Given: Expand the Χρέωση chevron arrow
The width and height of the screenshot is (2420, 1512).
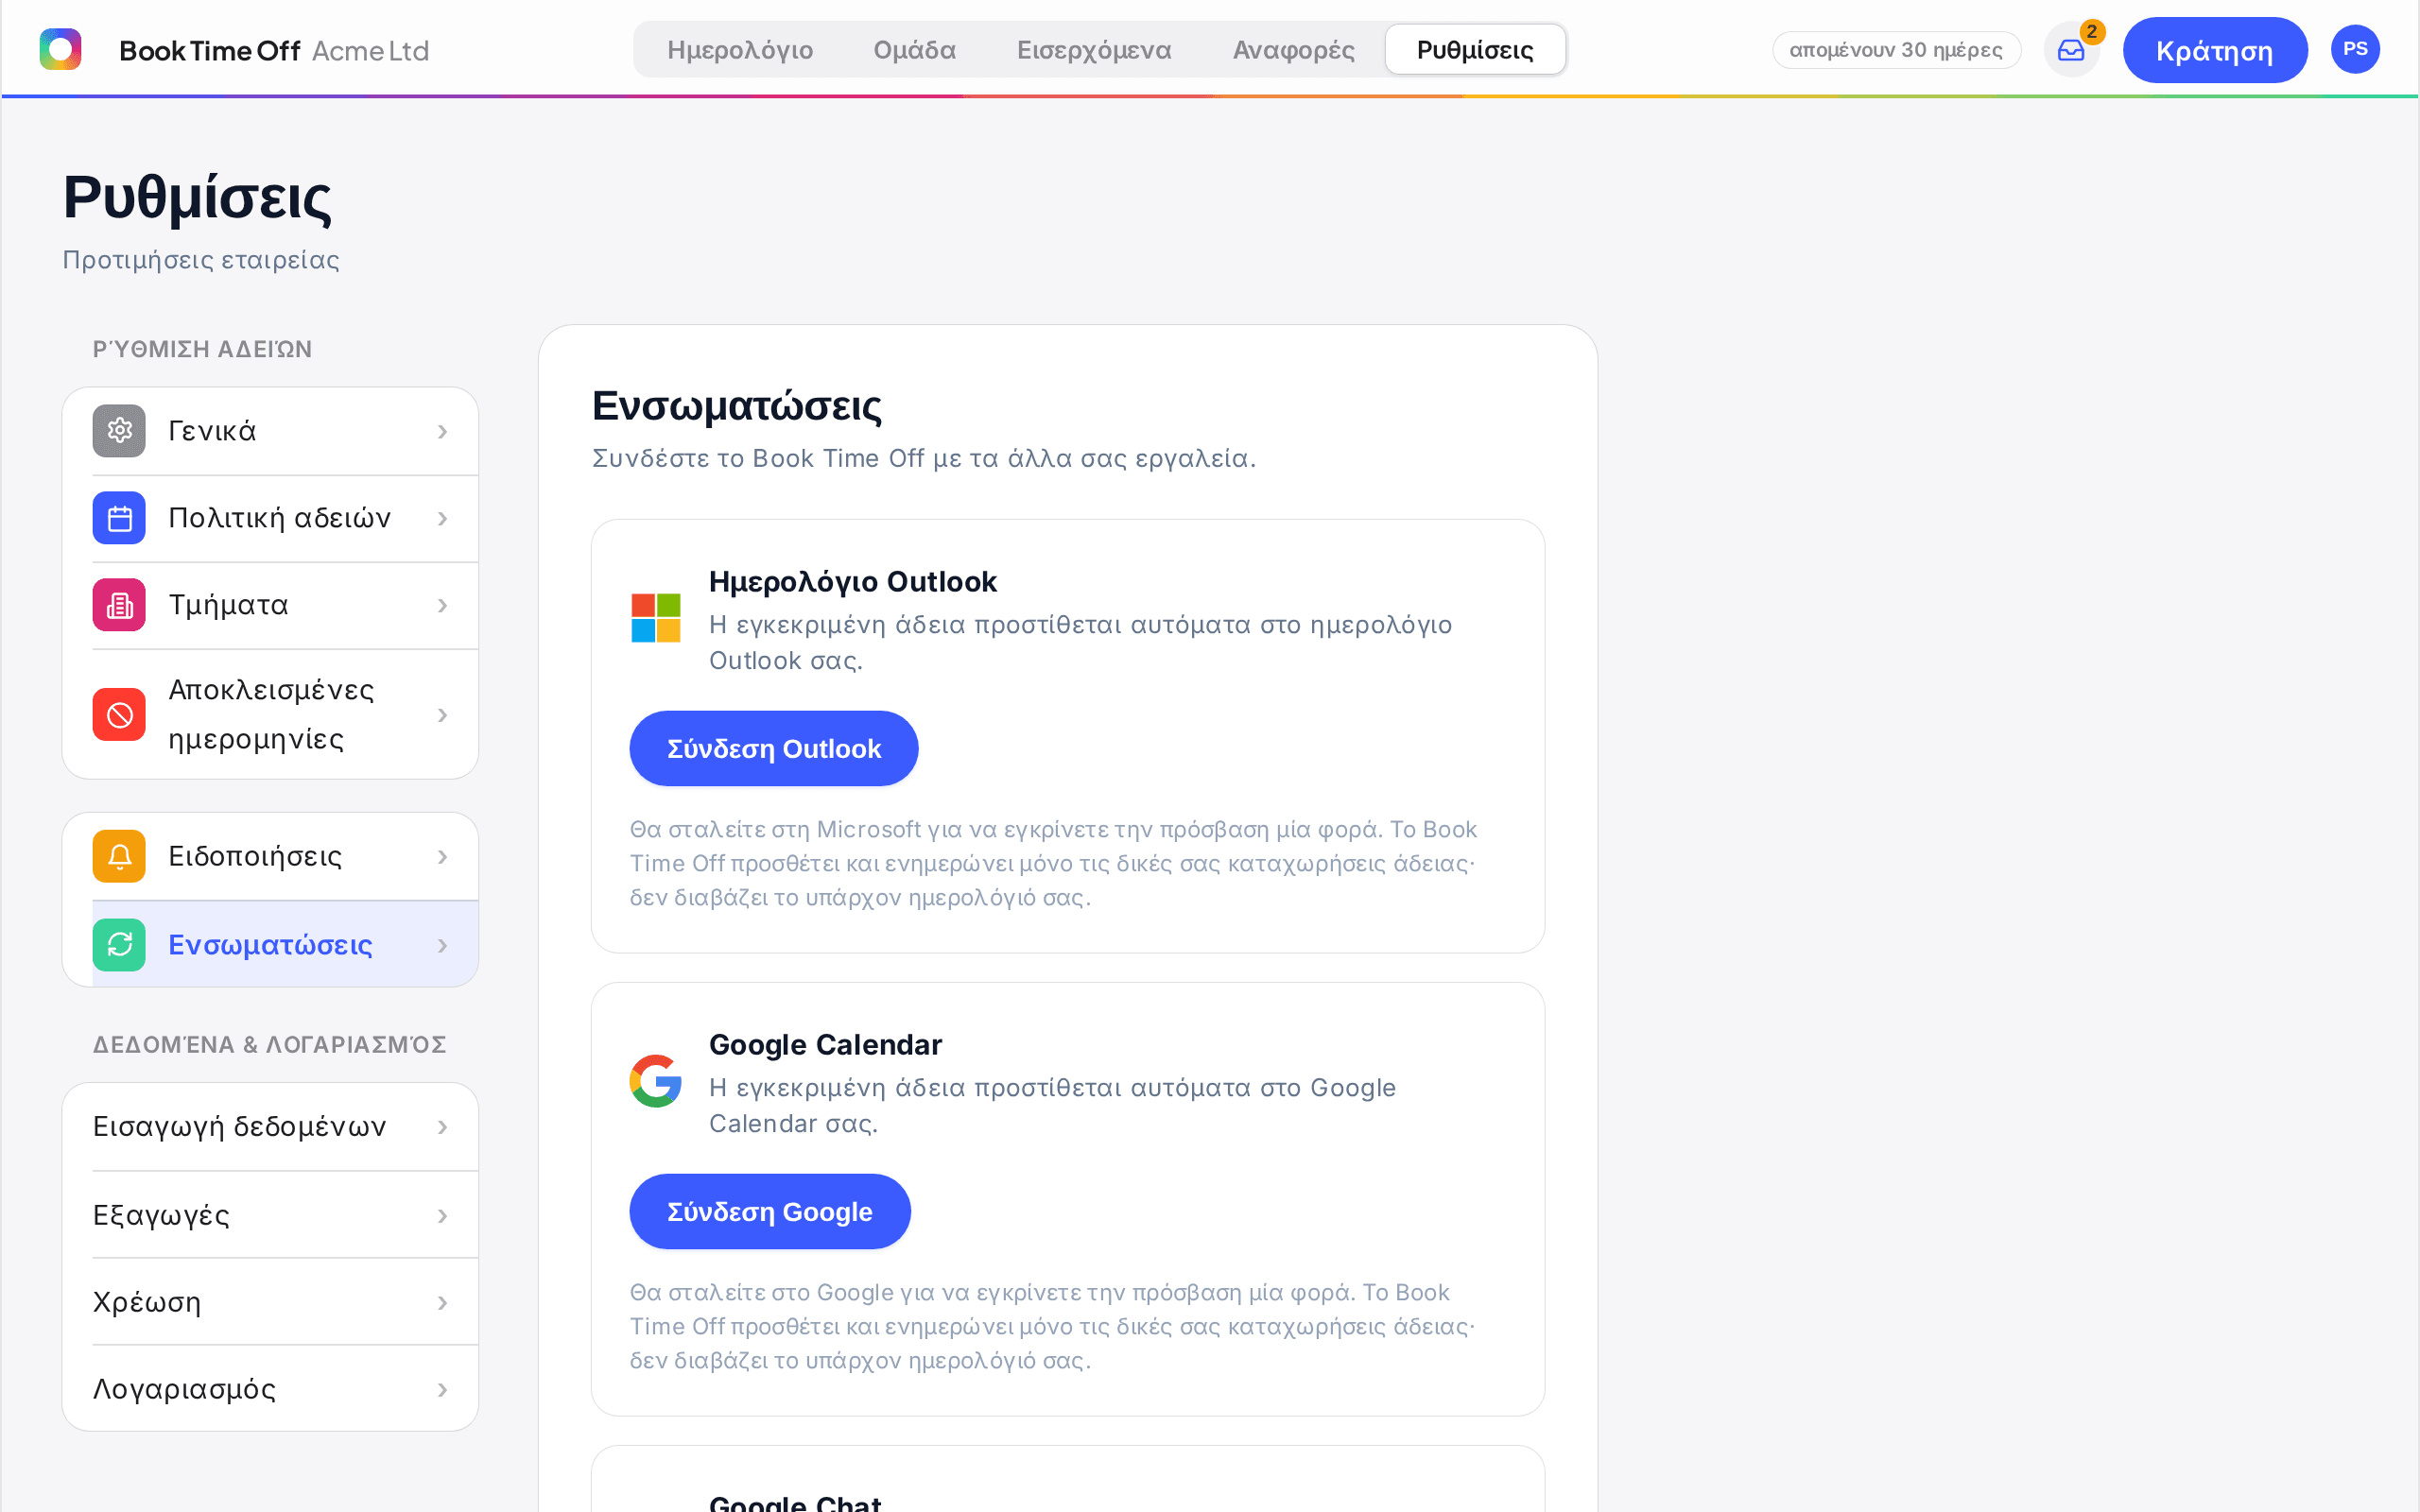Looking at the screenshot, I should [x=442, y=1303].
